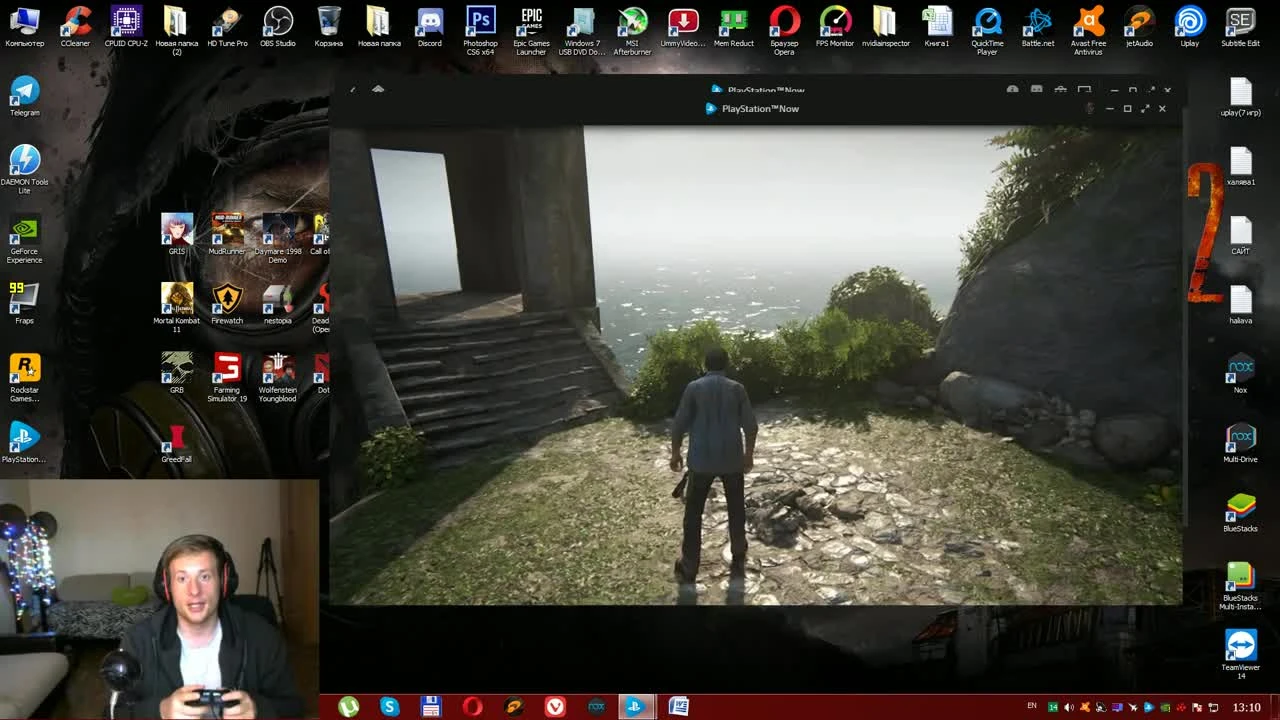This screenshot has width=1280, height=720.
Task: Open the jetAudio desktop icon
Action: click(1139, 27)
